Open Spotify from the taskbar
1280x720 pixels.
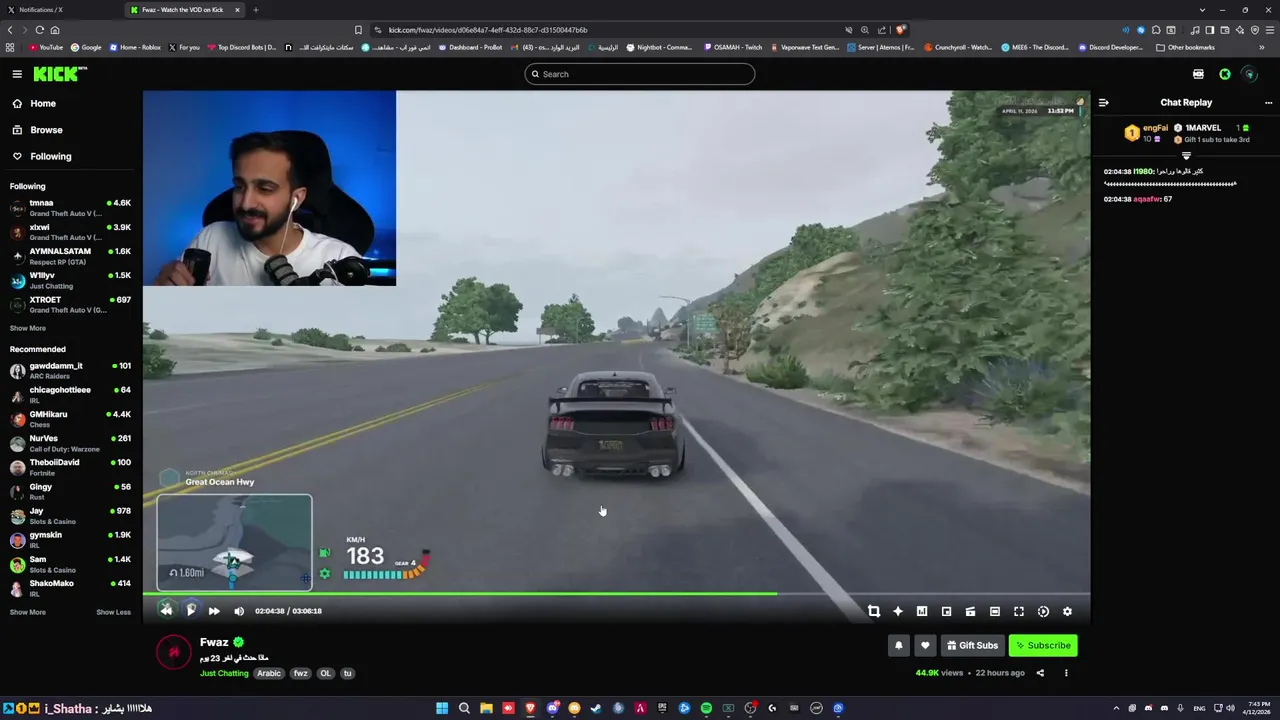(706, 708)
